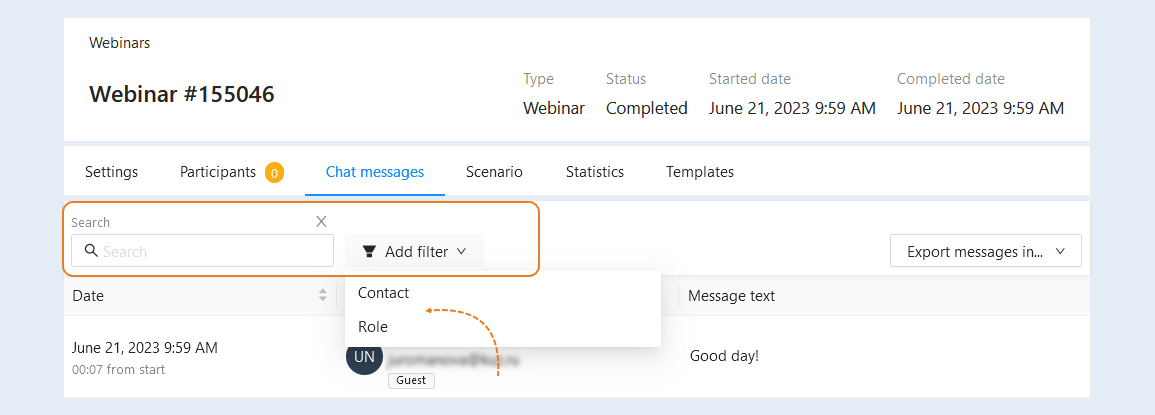
Task: Open the Export messages dropdown arrow
Action: tap(1061, 251)
